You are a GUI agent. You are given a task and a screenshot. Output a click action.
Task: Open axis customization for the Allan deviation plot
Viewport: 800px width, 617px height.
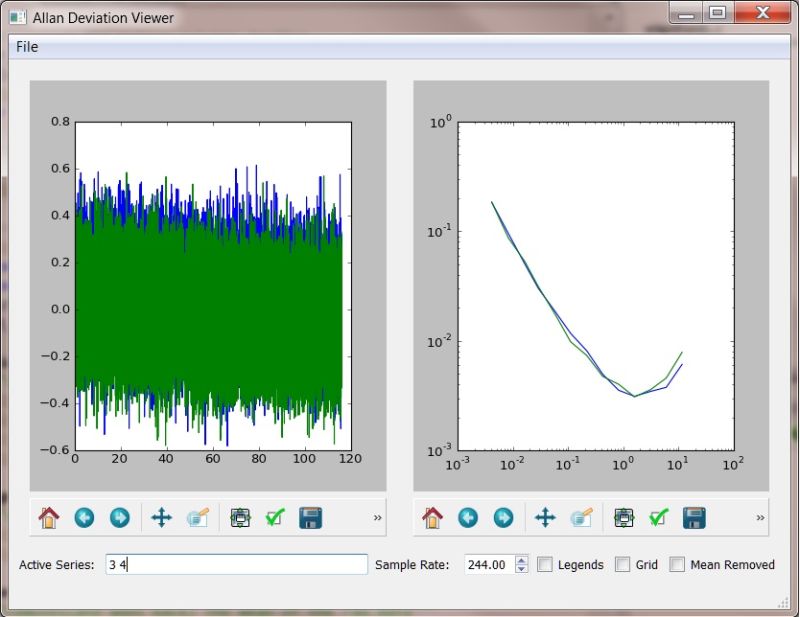point(658,517)
